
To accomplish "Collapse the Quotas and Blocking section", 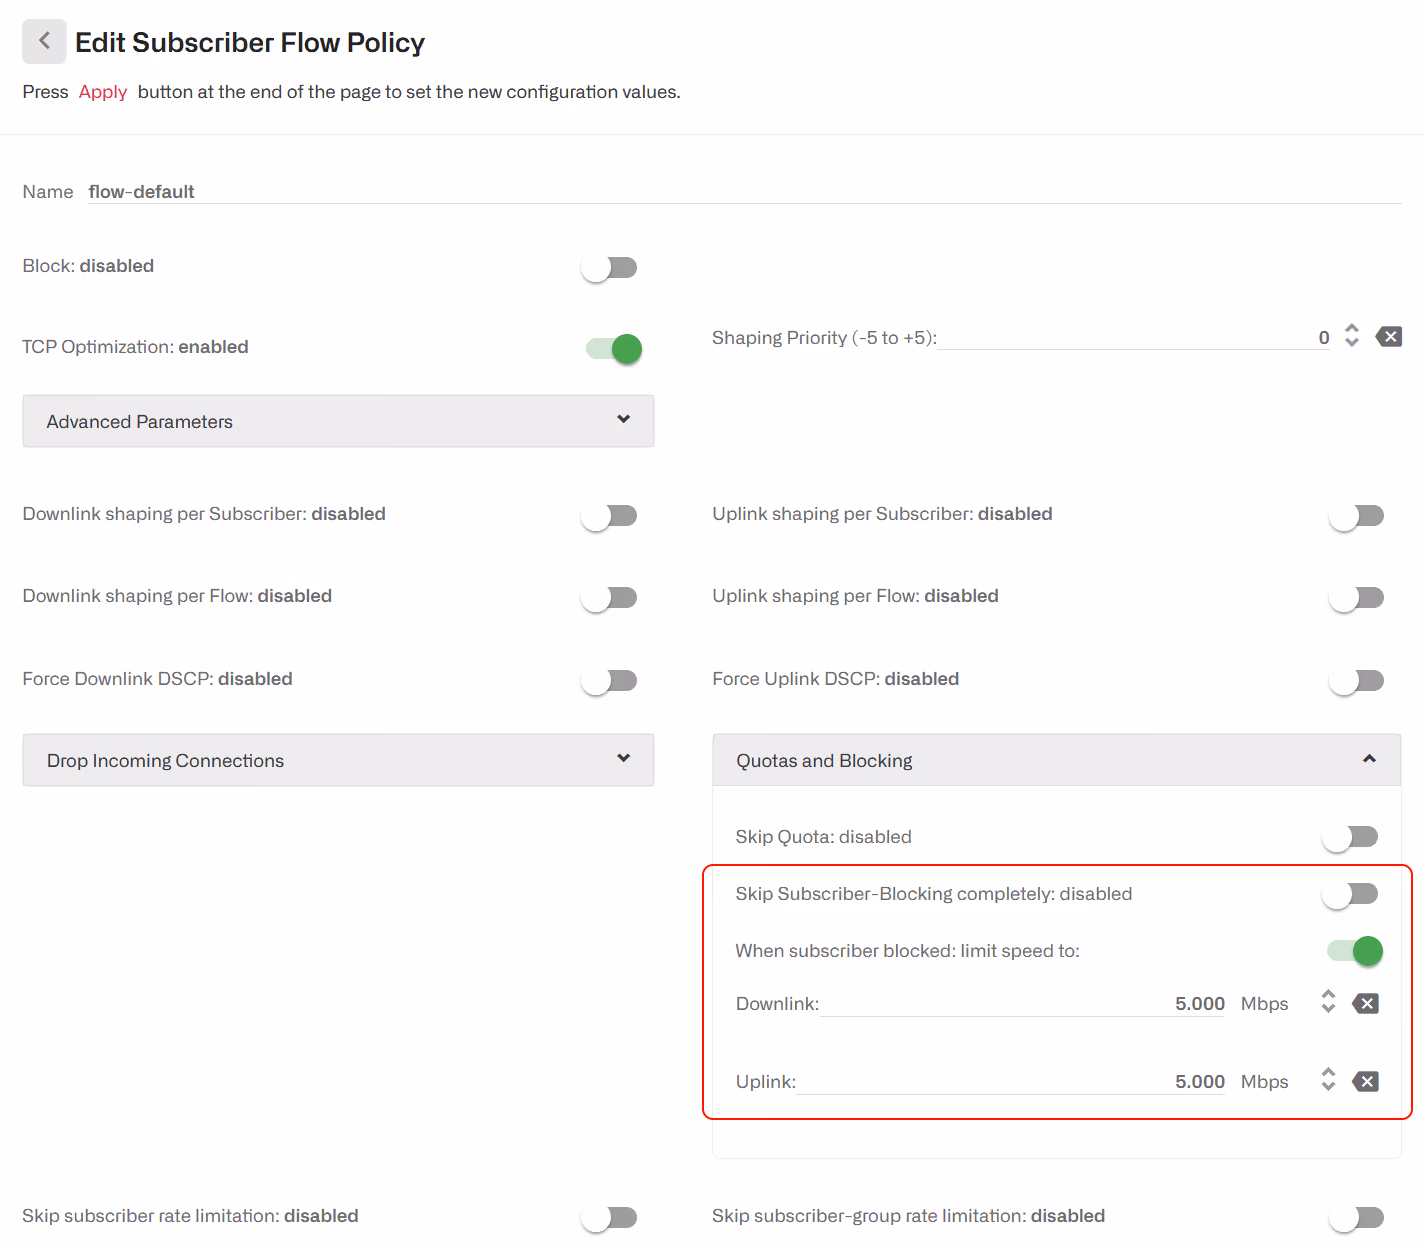I will [1056, 760].
